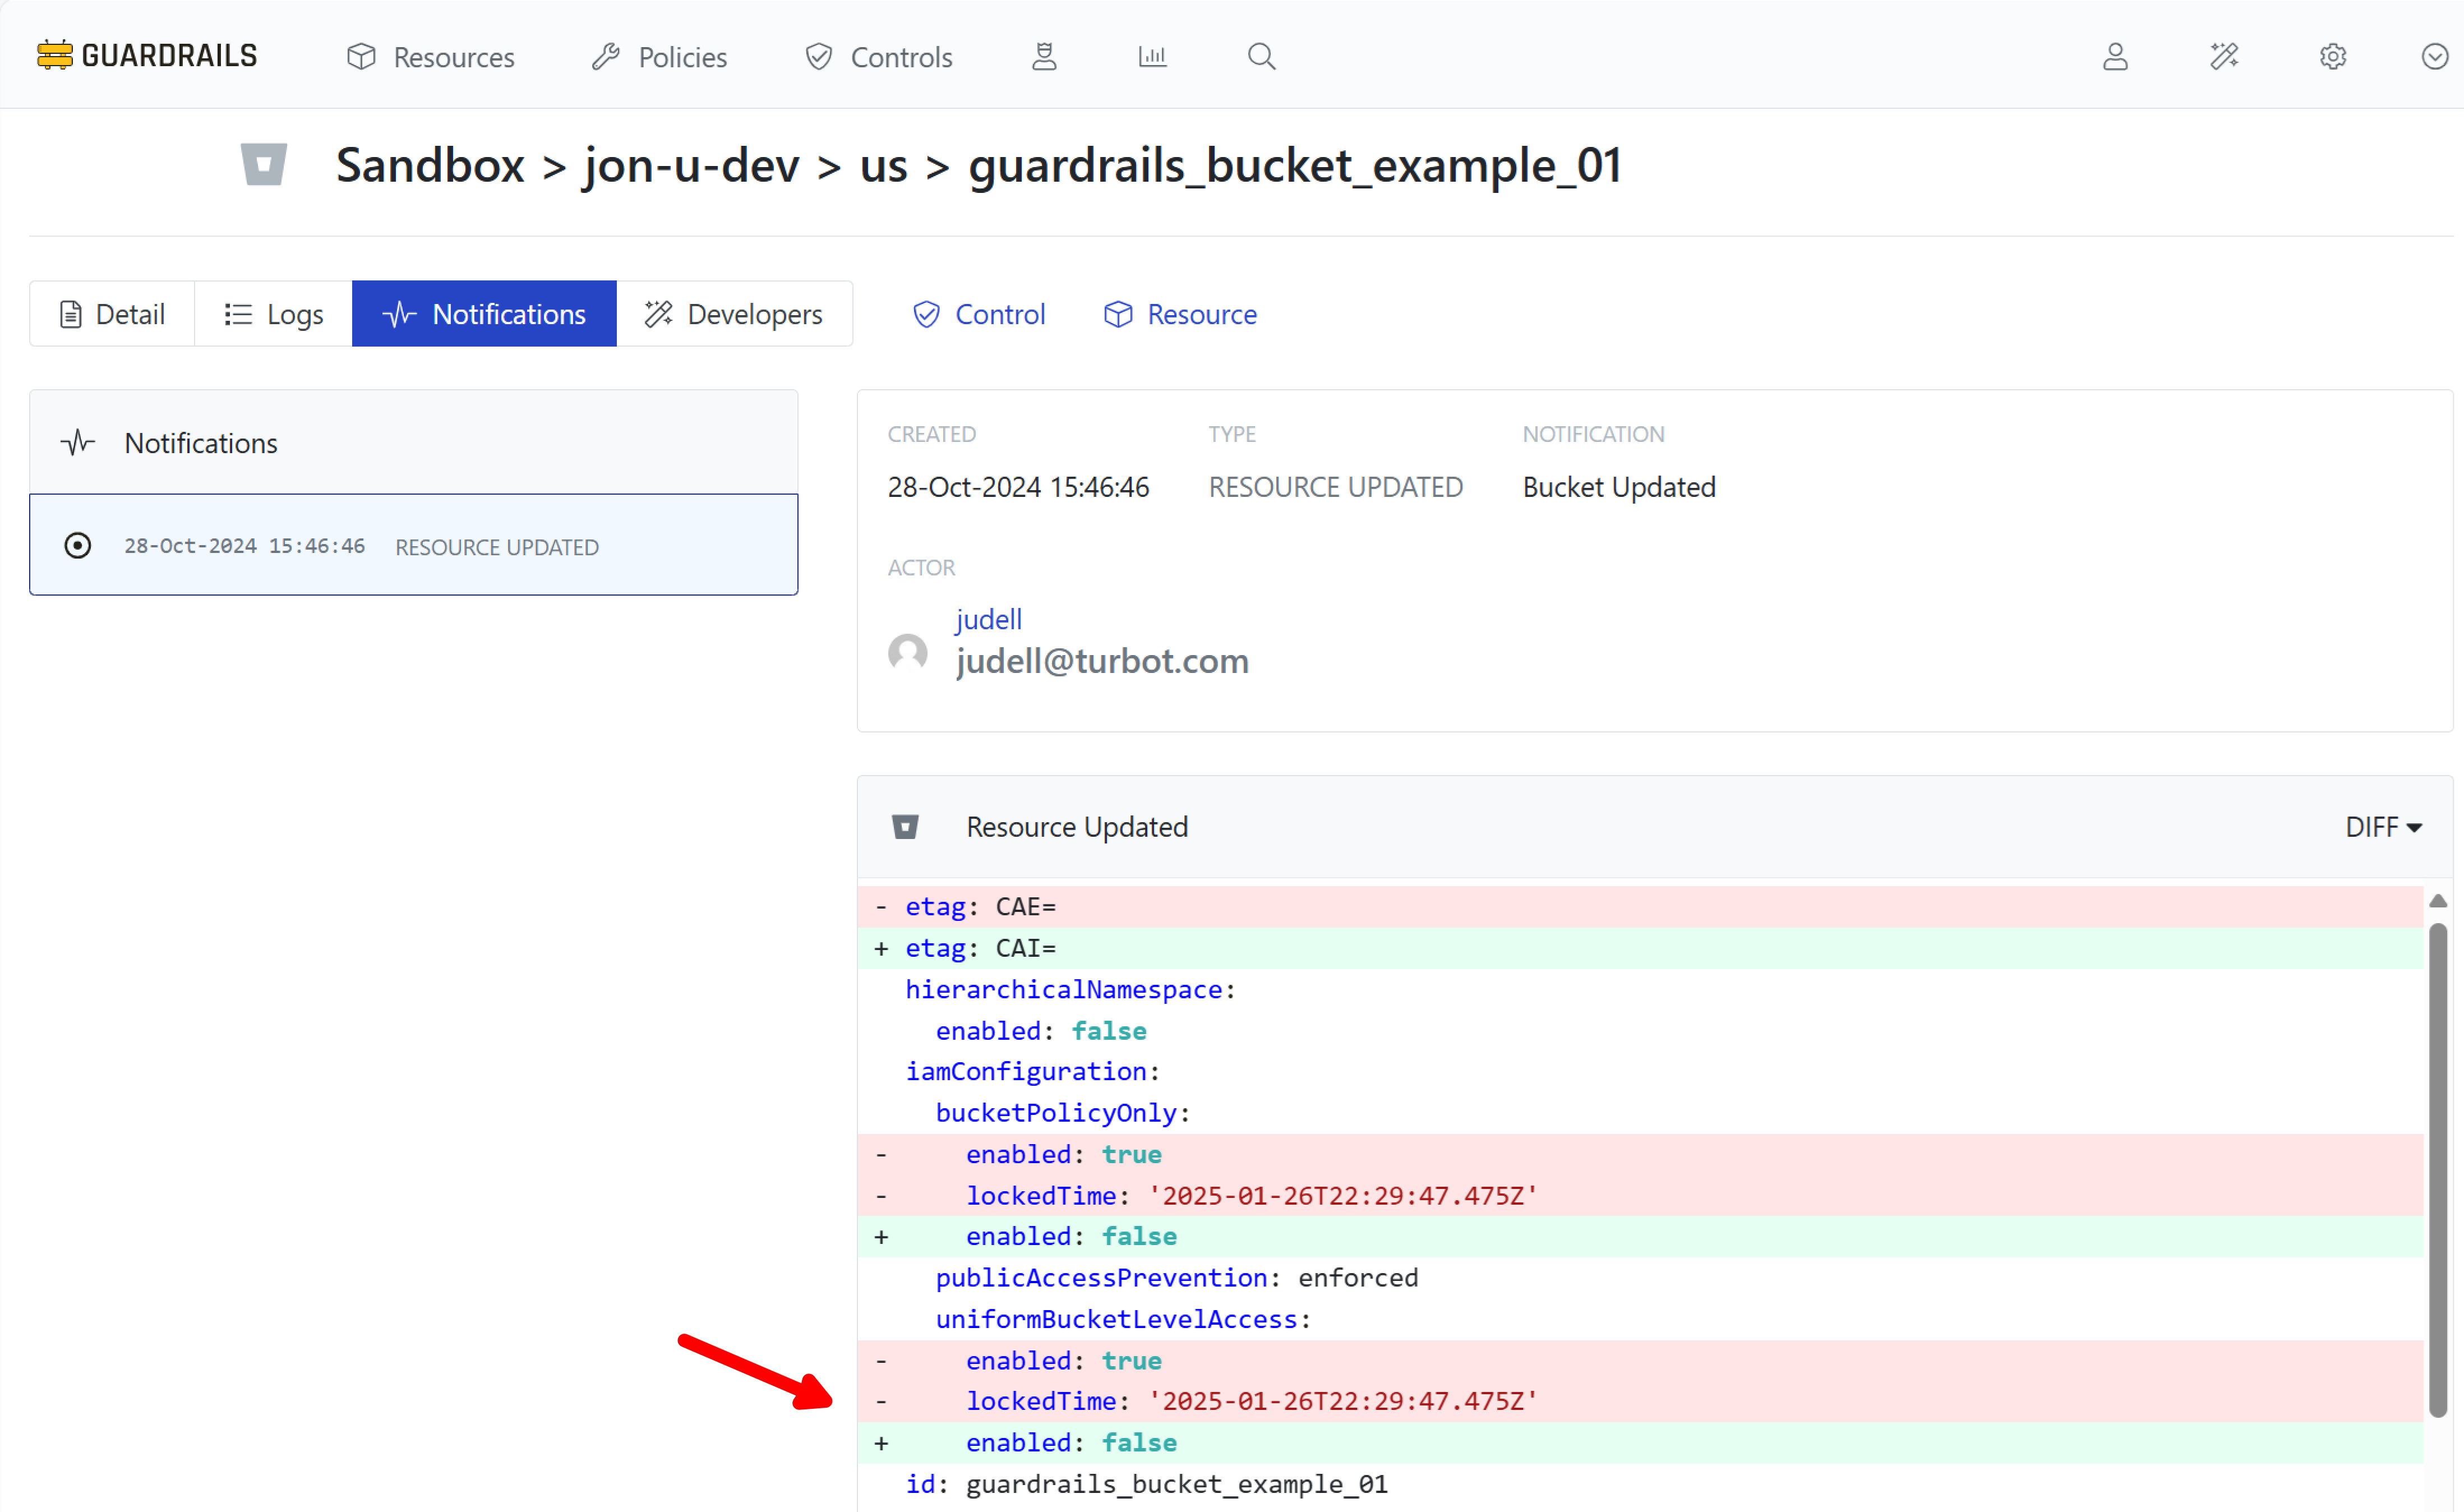Click the search magnifier icon

click(1261, 56)
